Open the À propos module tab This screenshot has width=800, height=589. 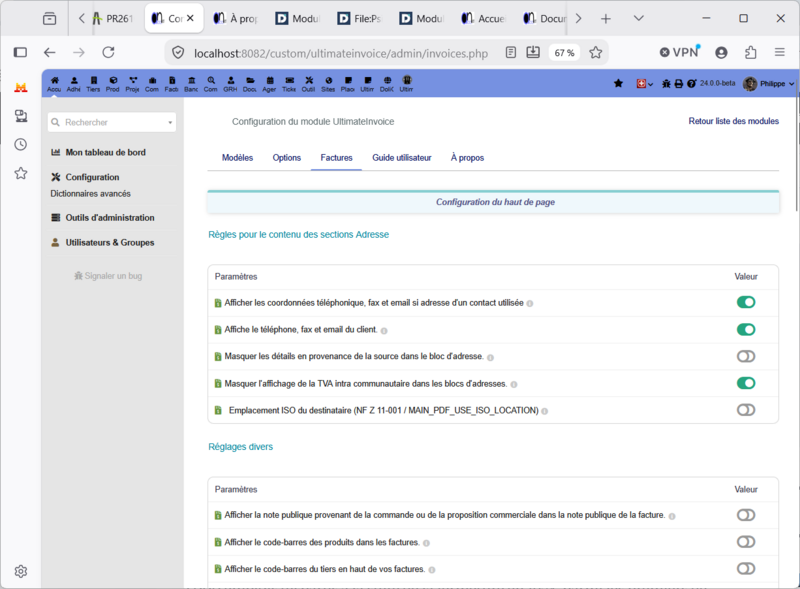(x=467, y=158)
